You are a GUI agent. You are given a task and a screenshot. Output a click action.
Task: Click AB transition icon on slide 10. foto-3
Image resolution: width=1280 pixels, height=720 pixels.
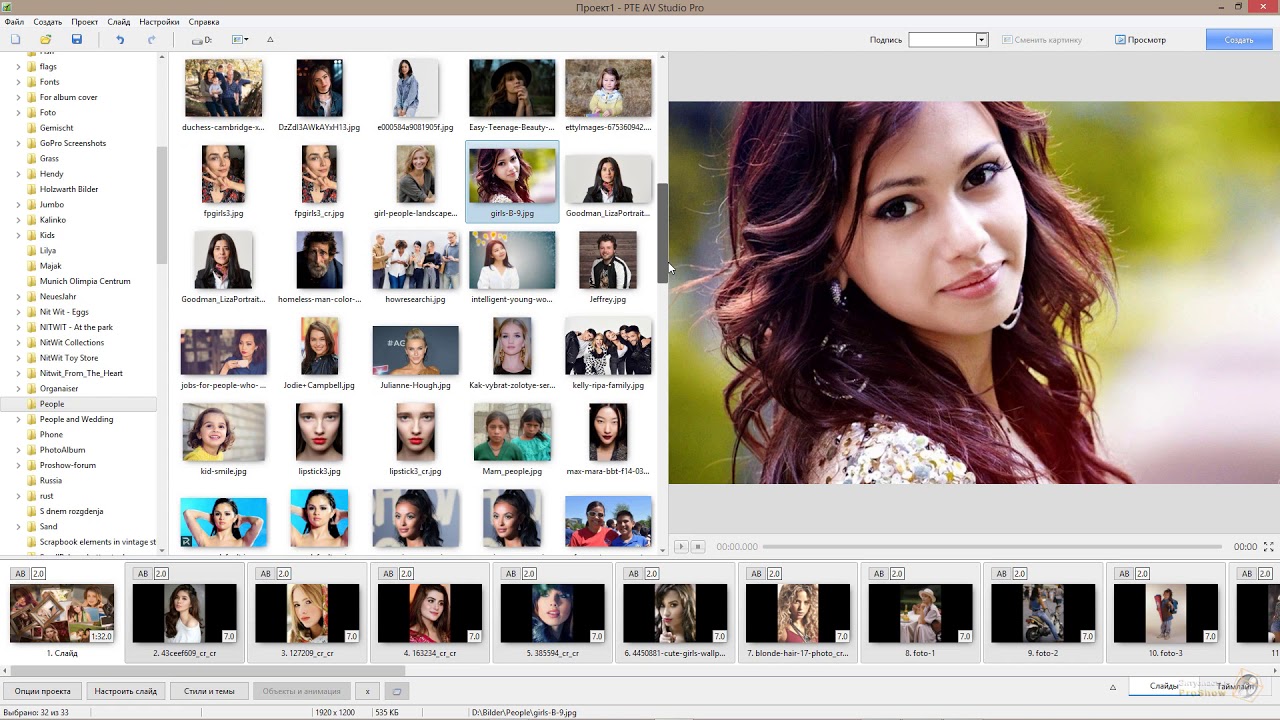pos(1125,574)
